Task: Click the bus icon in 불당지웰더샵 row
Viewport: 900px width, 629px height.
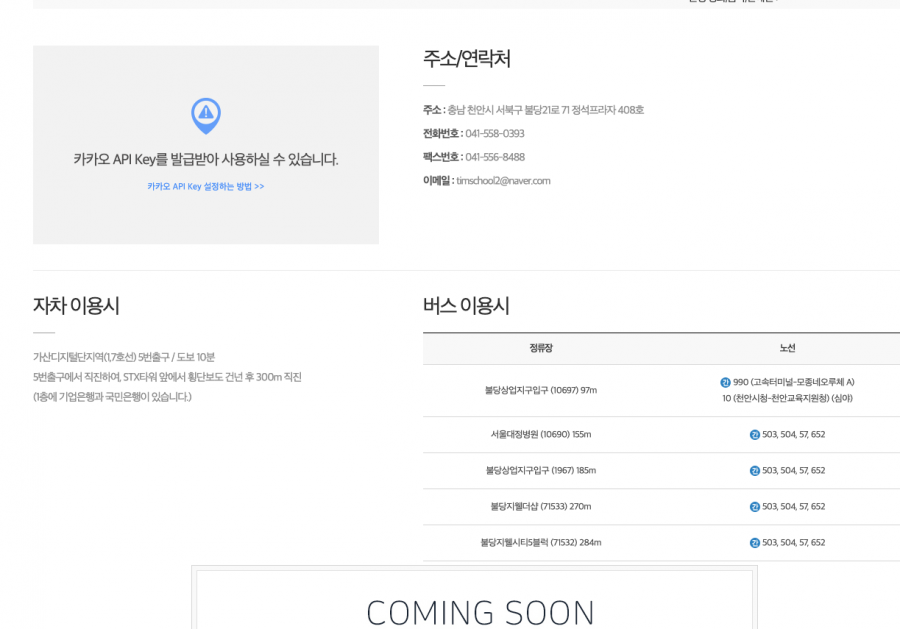Action: 755,507
